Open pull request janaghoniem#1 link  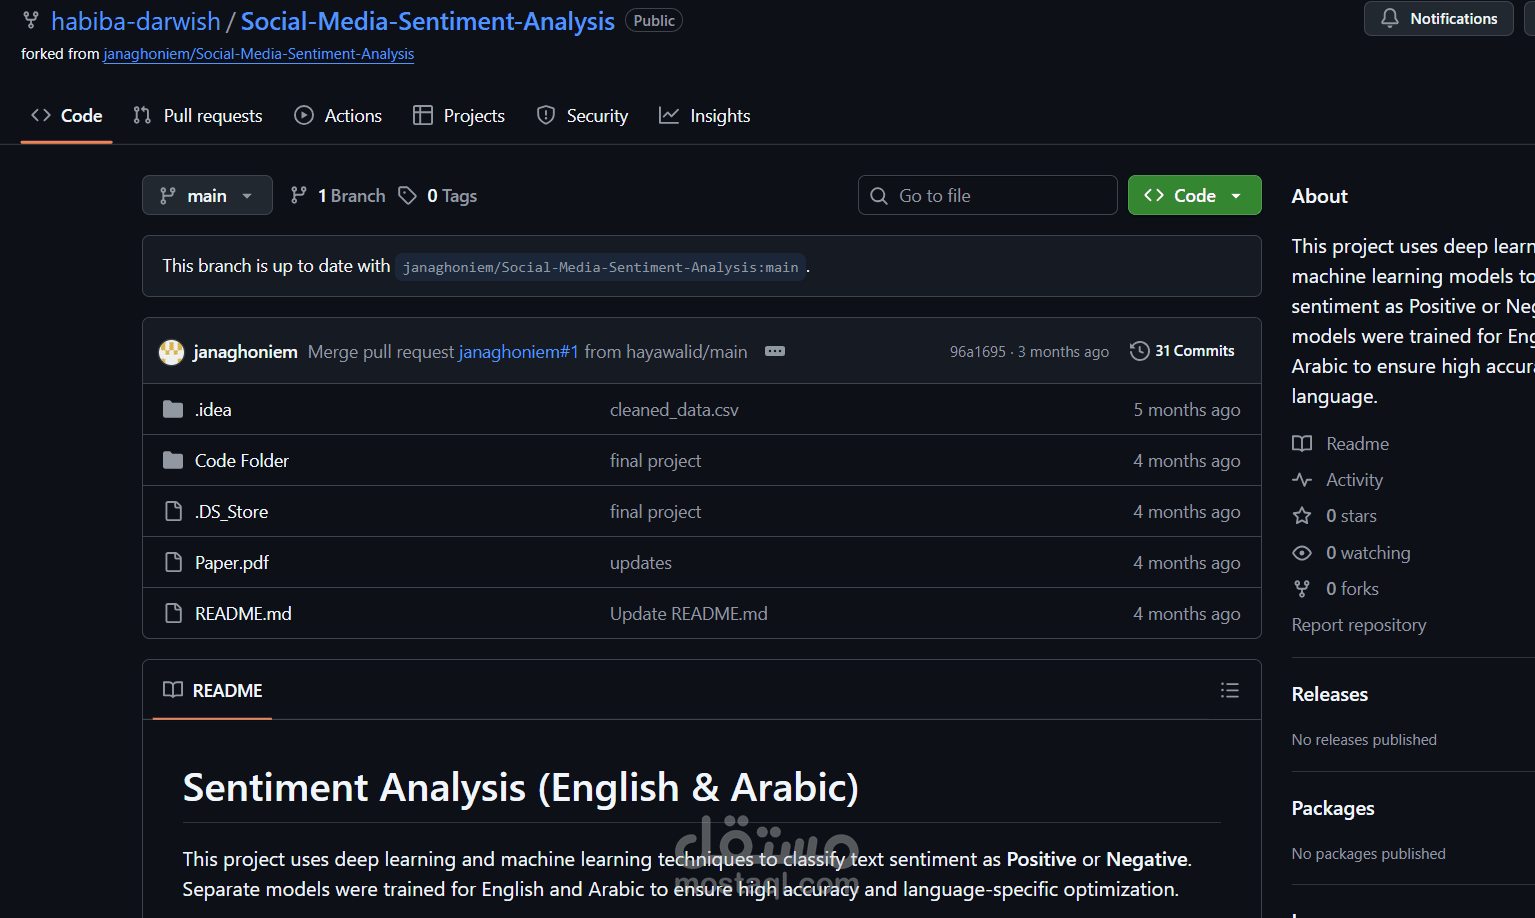pos(519,352)
